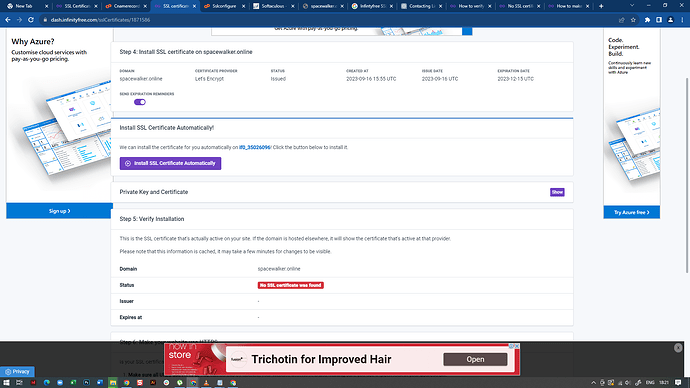Open VLC media player from taskbar
The width and height of the screenshot is (690, 388).
(206, 383)
